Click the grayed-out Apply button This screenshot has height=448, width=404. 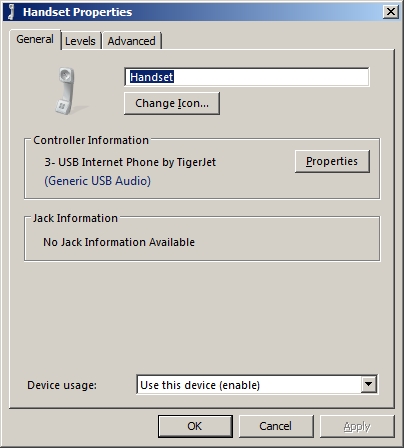(357, 426)
